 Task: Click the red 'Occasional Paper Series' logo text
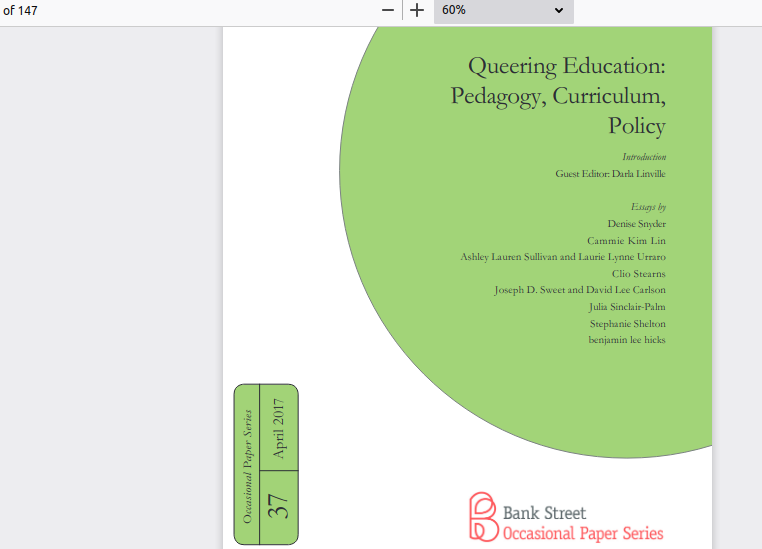583,533
